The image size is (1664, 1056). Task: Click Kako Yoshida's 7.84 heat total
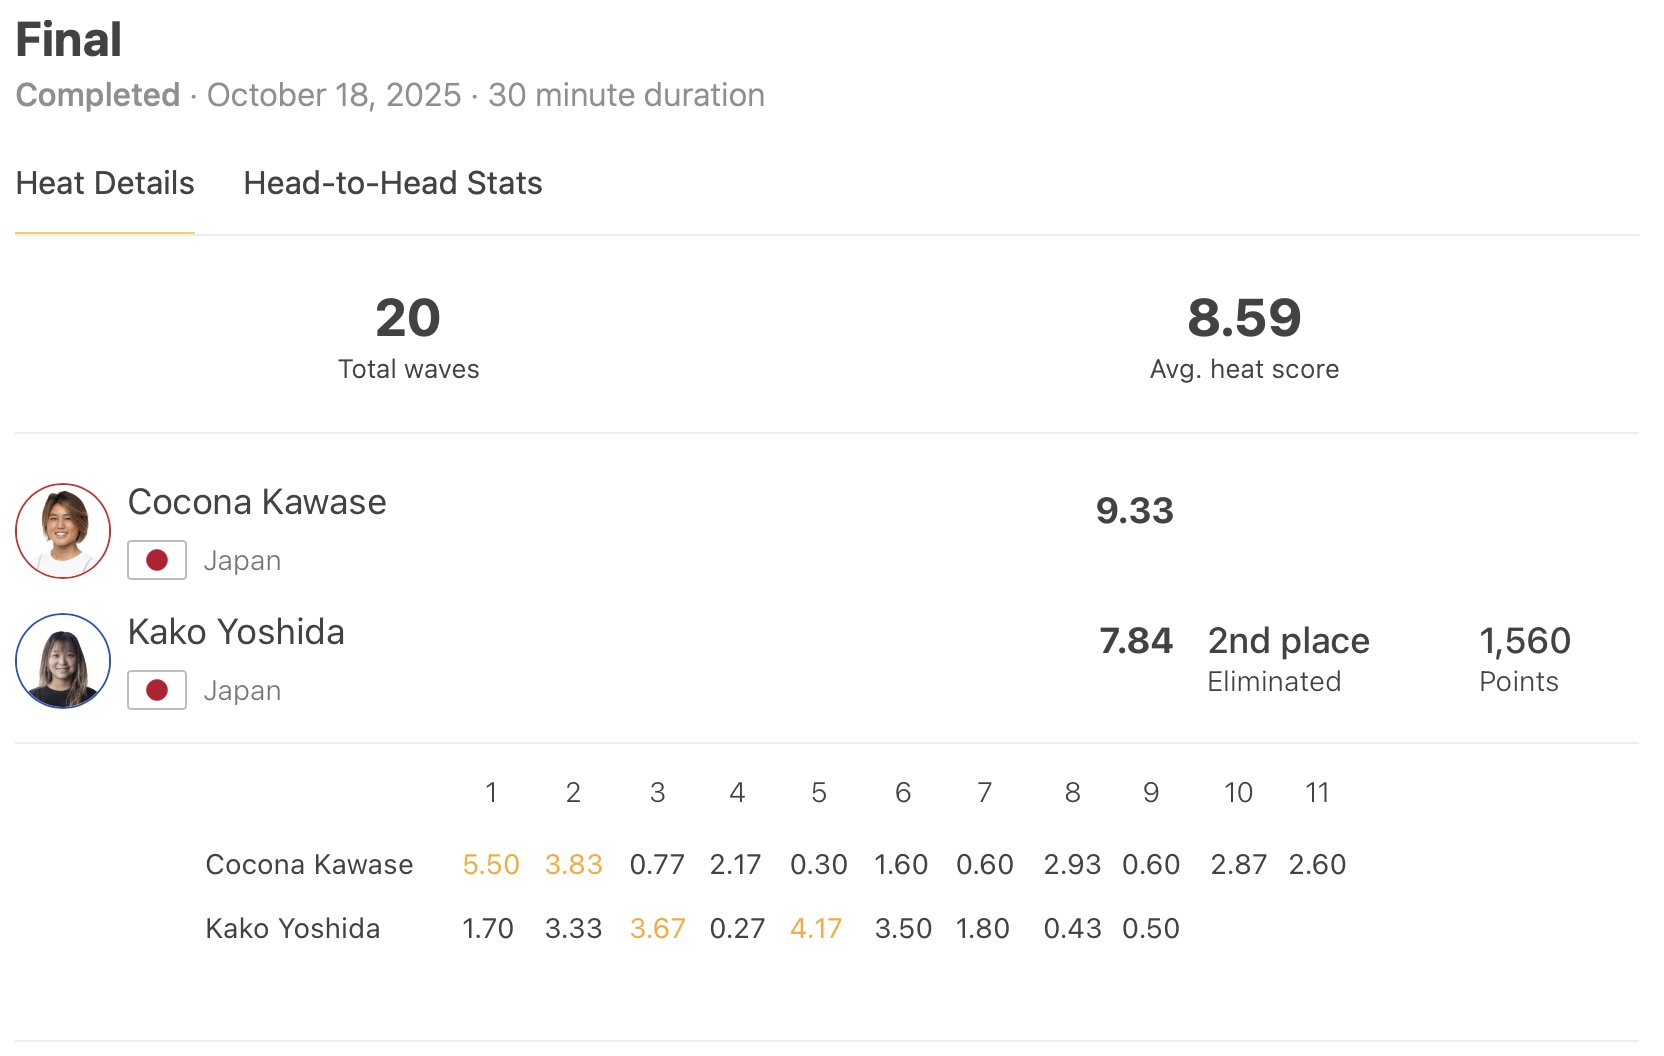[1135, 641]
